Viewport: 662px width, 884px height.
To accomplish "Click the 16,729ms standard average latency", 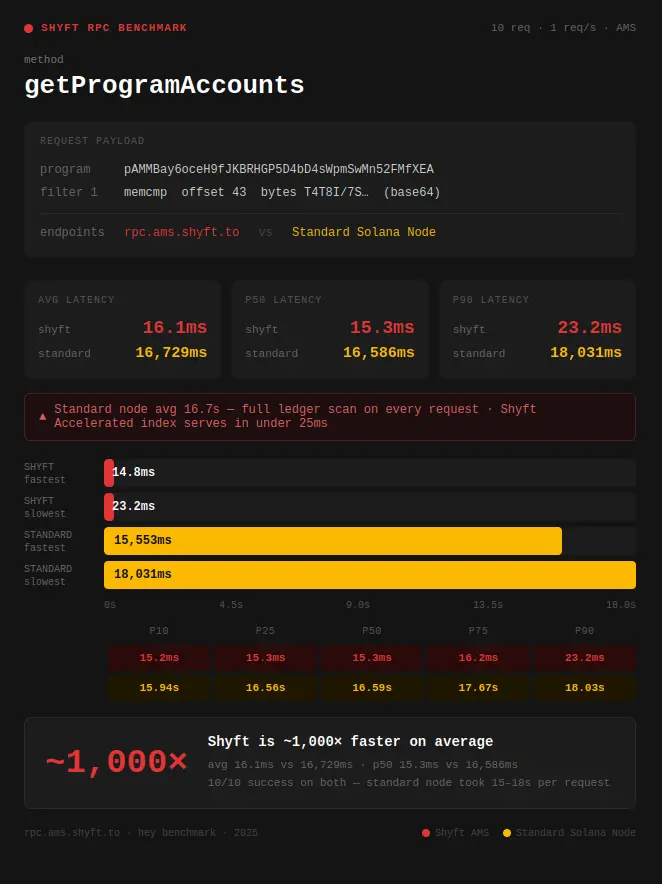I will [171, 352].
